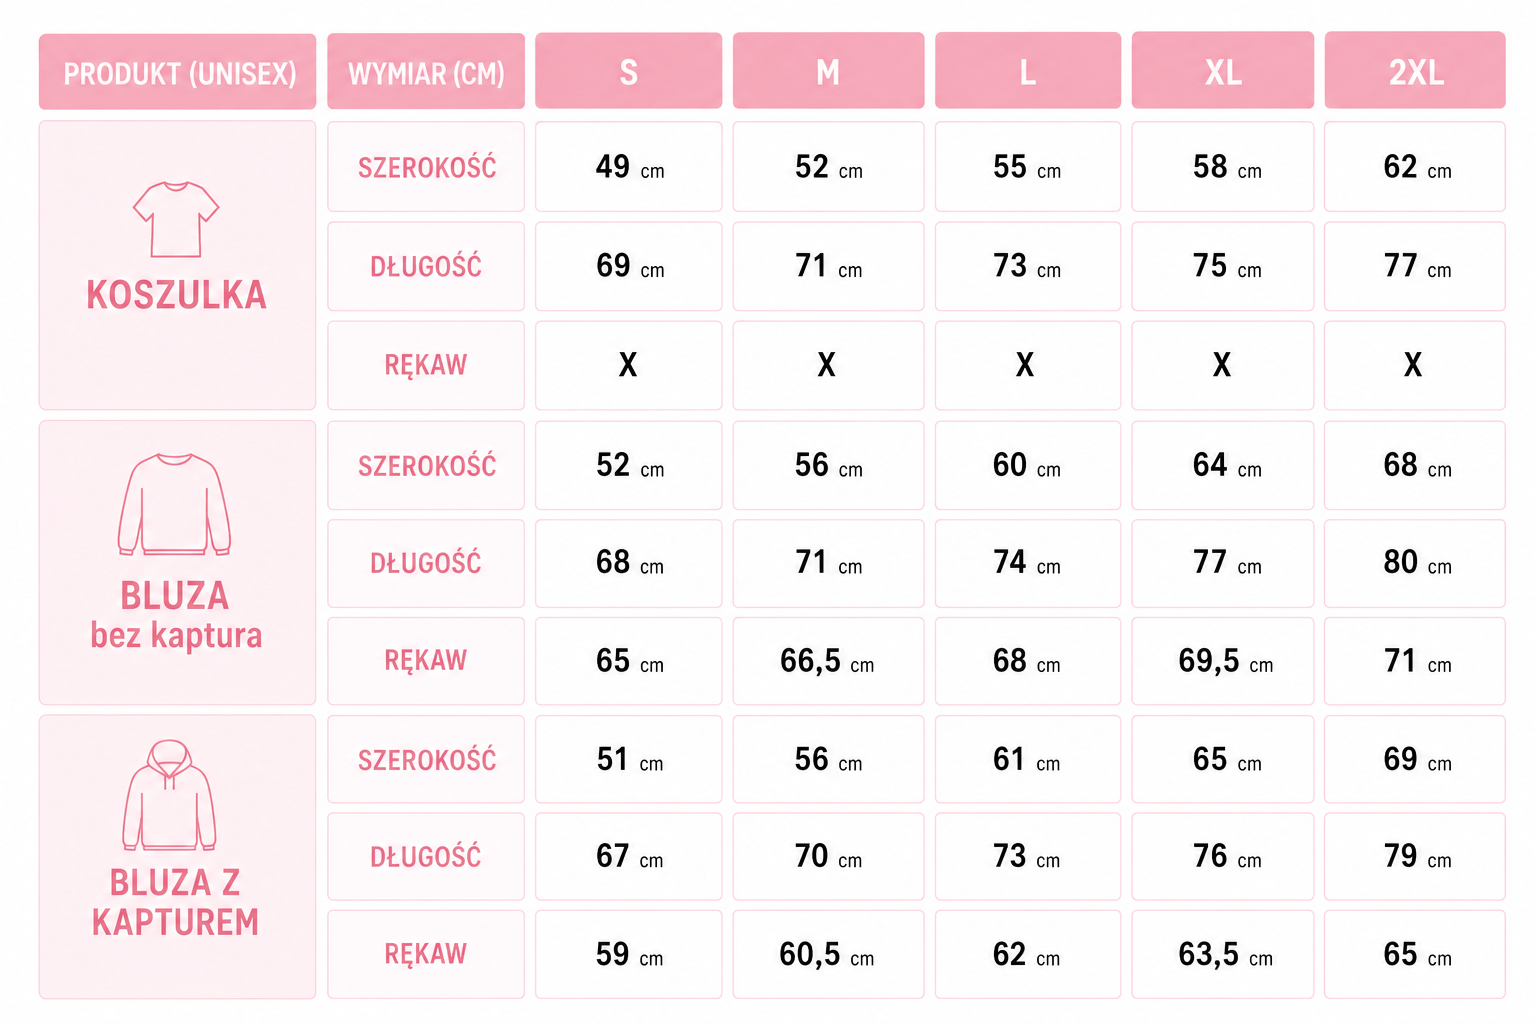This screenshot has width=1536, height=1024.
Task: Click the KOSZULKA product label
Action: 176,295
